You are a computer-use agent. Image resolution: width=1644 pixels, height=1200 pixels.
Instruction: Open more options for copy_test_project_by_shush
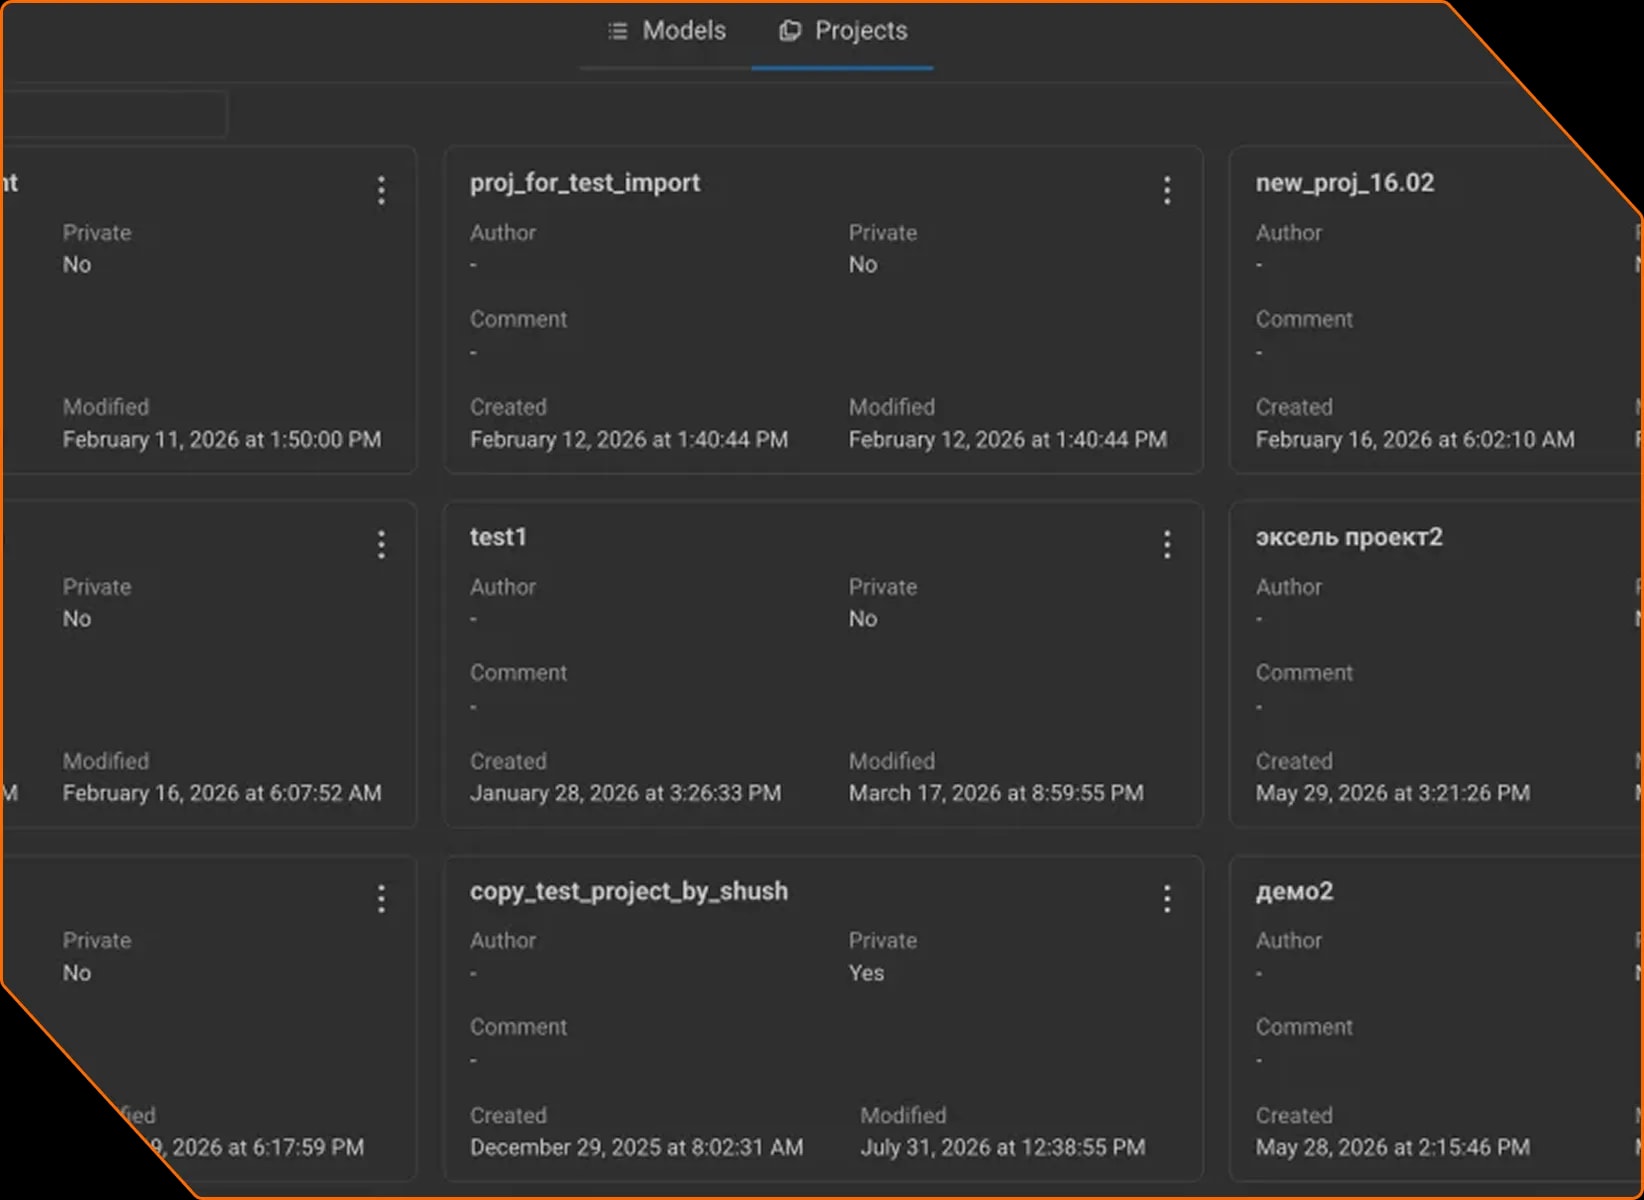tap(1167, 898)
